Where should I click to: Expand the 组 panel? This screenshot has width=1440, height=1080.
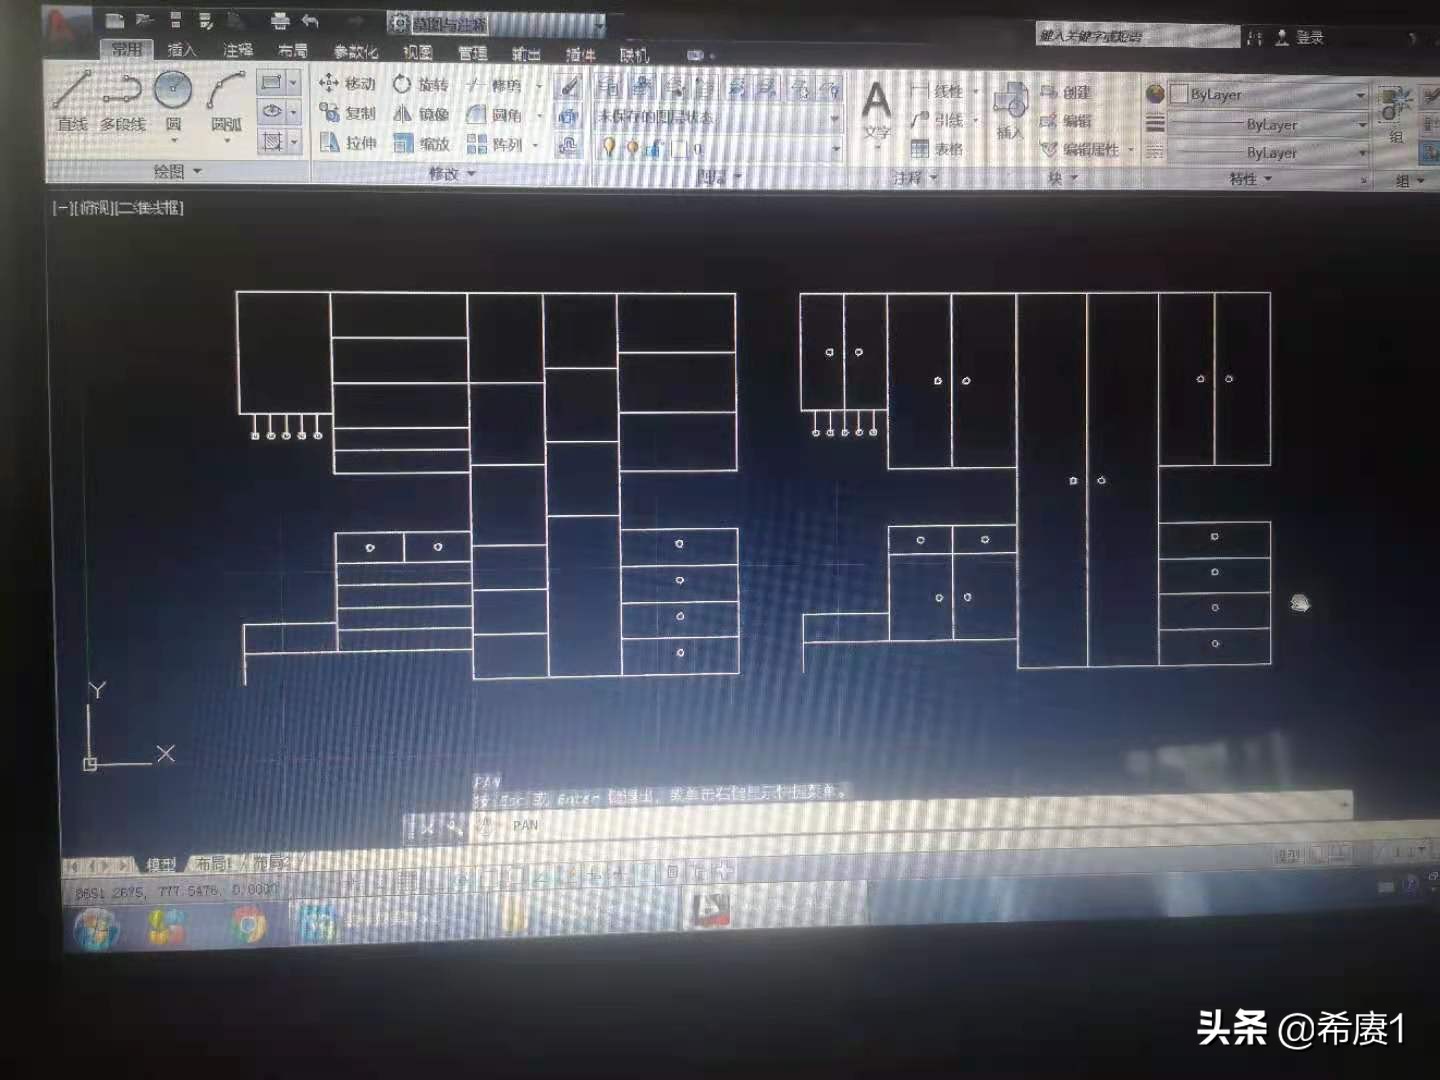pos(1410,181)
